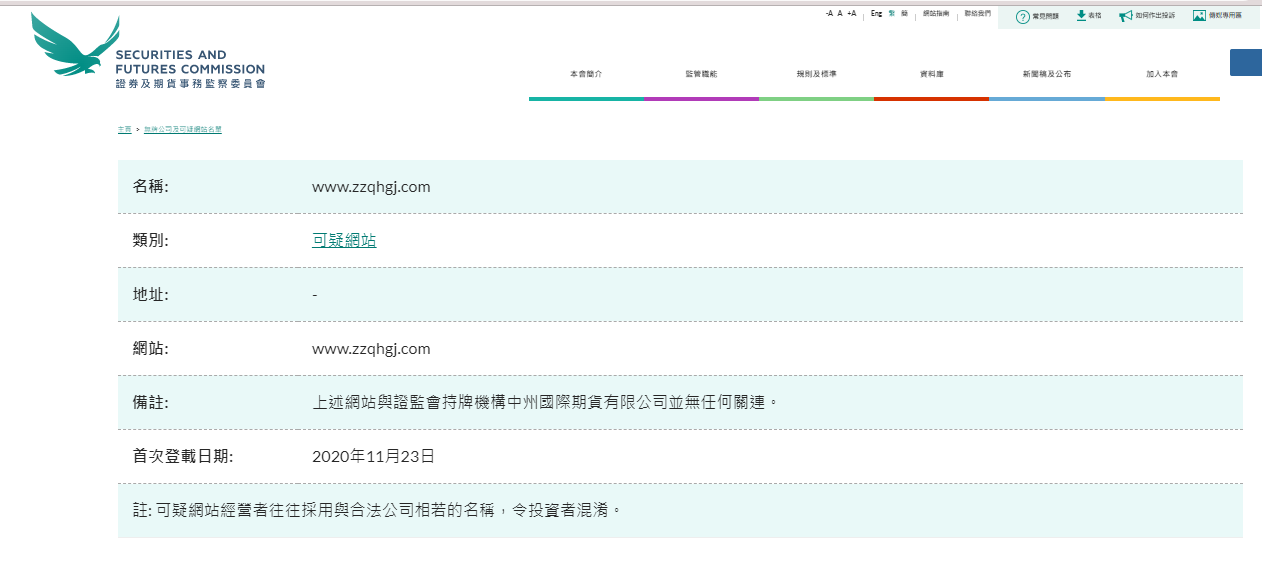Open the 網站指南 sitemap link
The height and width of the screenshot is (566, 1262).
coord(936,14)
